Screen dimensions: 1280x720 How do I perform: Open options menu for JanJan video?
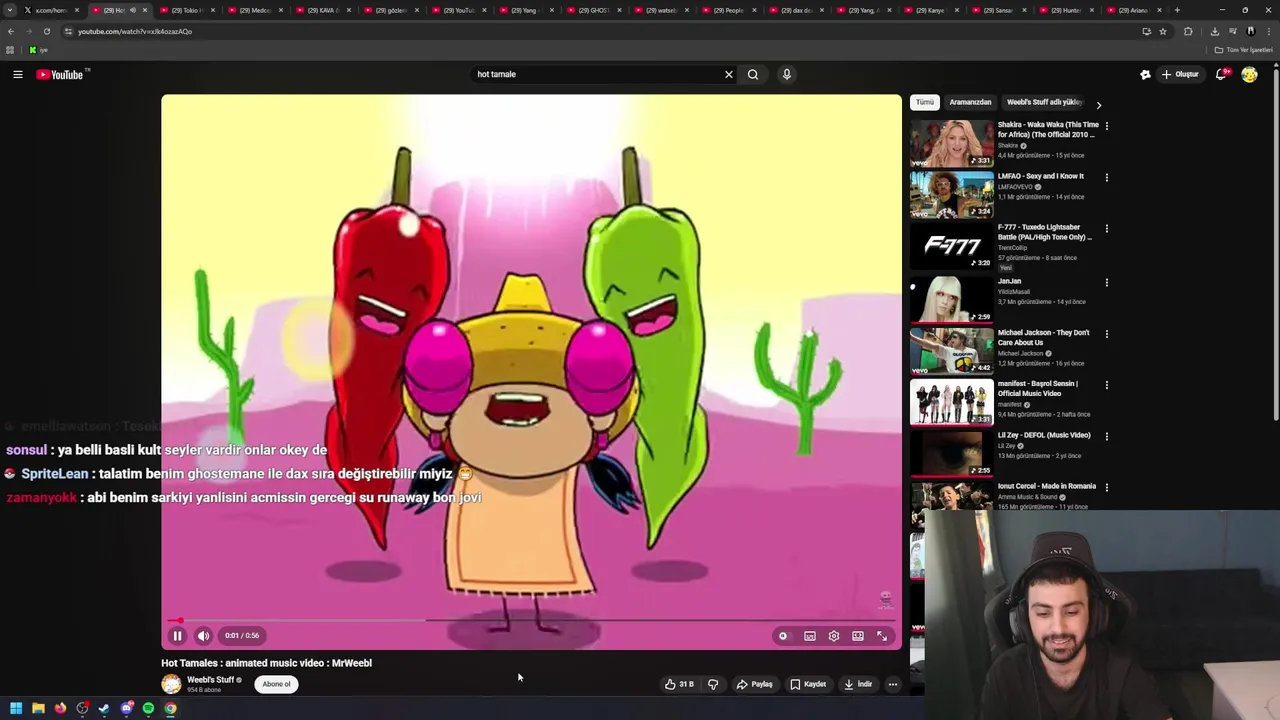pos(1106,282)
